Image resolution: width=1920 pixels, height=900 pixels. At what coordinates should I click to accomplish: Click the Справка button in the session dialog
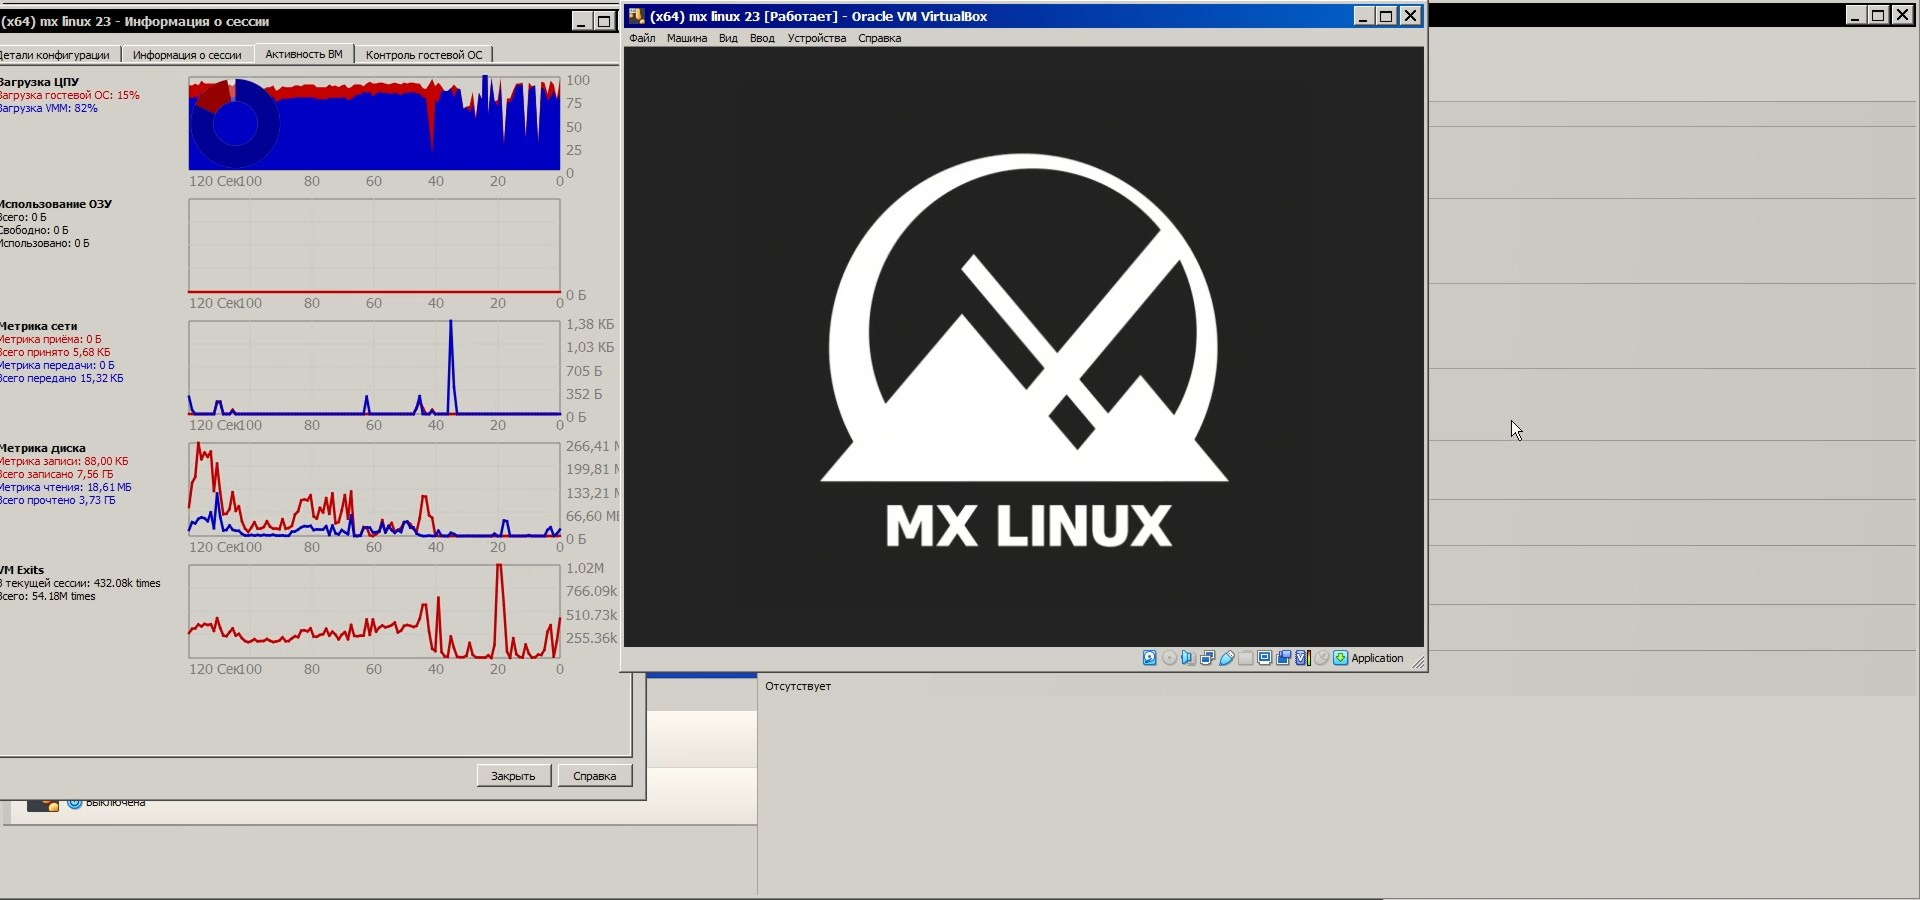(595, 776)
